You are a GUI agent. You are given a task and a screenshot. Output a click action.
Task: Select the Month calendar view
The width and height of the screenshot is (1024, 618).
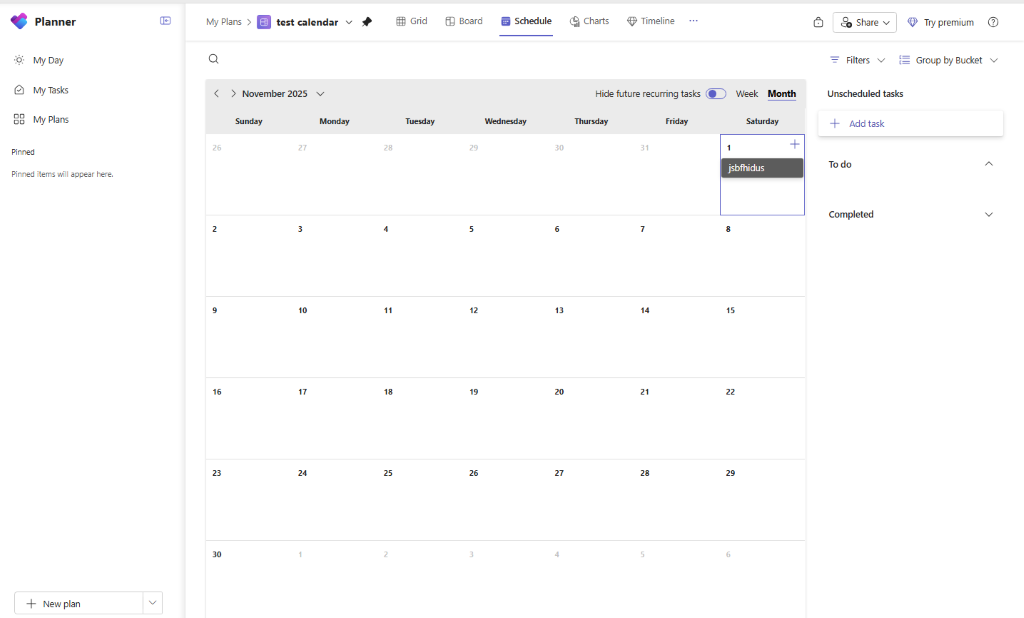click(782, 93)
